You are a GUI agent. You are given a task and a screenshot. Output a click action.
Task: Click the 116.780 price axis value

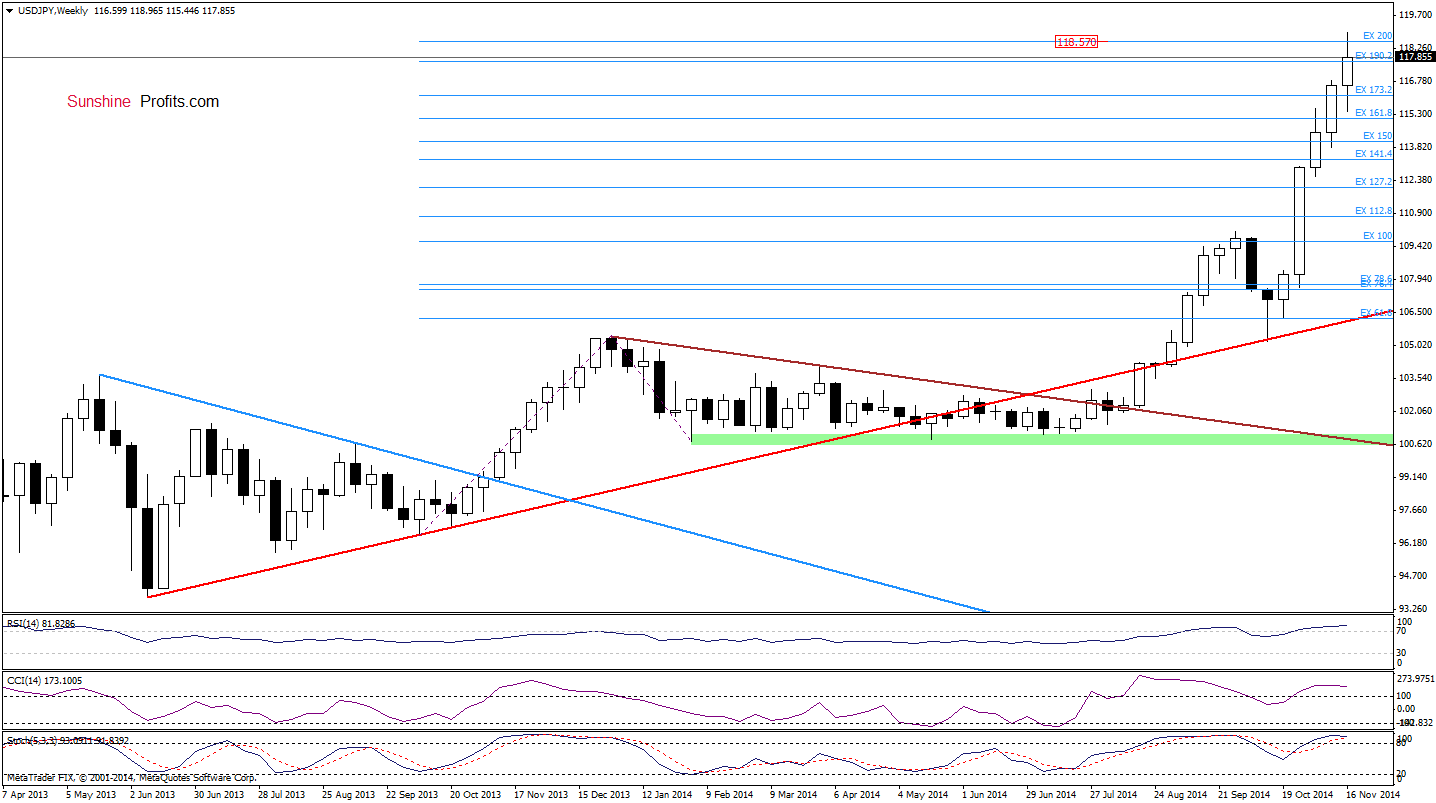tap(1416, 81)
